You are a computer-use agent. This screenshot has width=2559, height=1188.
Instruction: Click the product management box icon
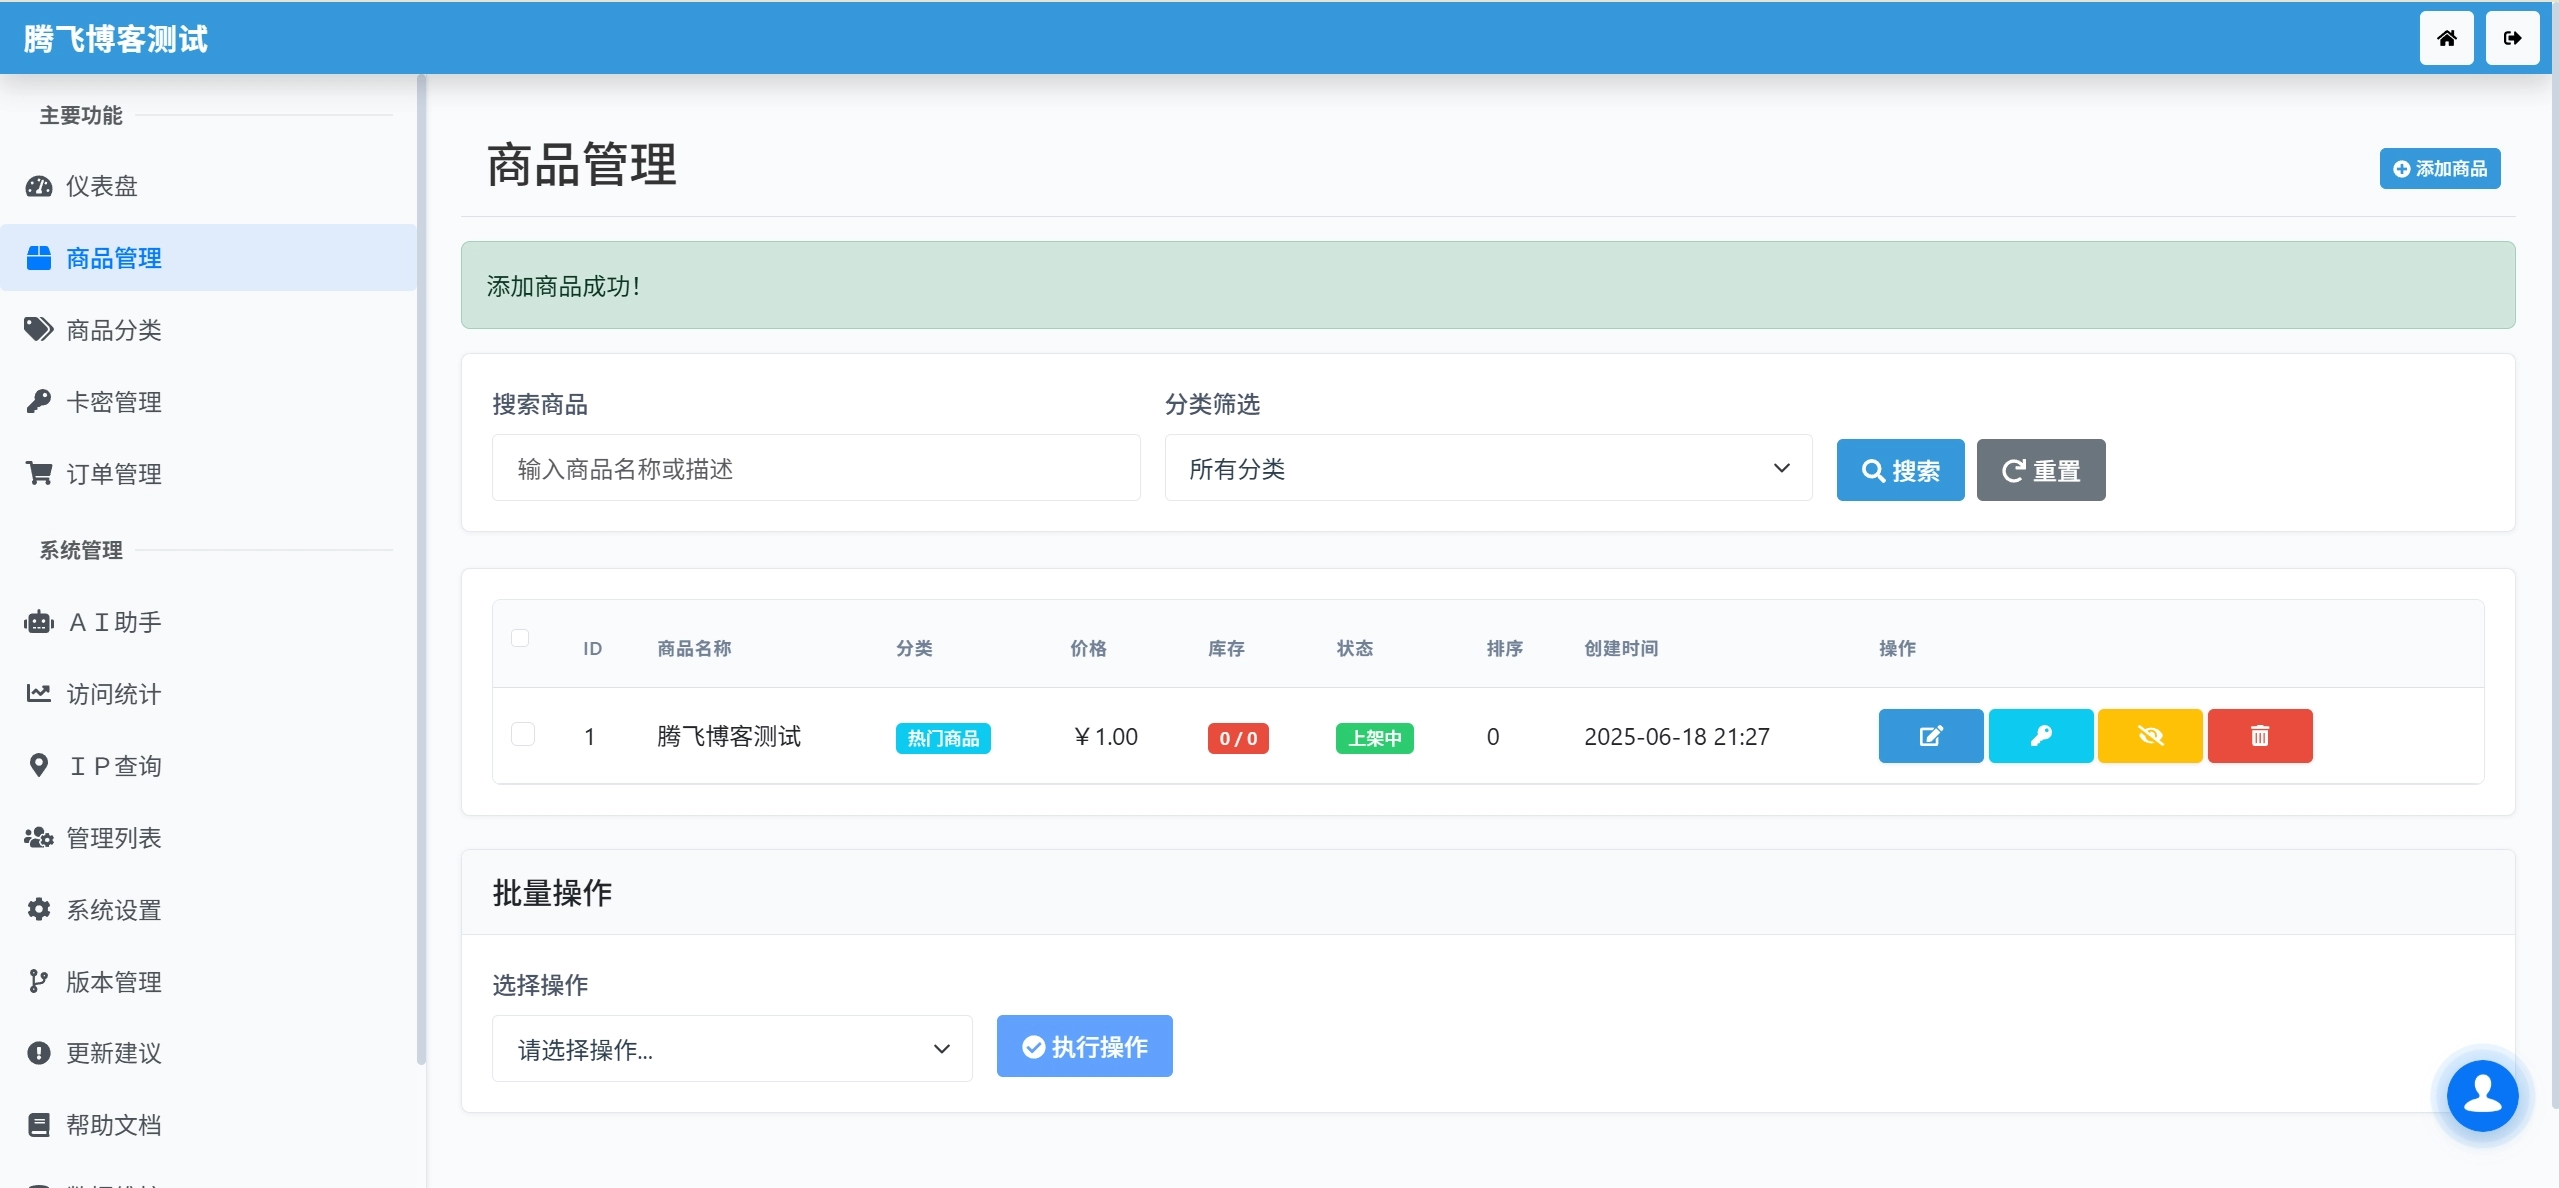[x=39, y=258]
